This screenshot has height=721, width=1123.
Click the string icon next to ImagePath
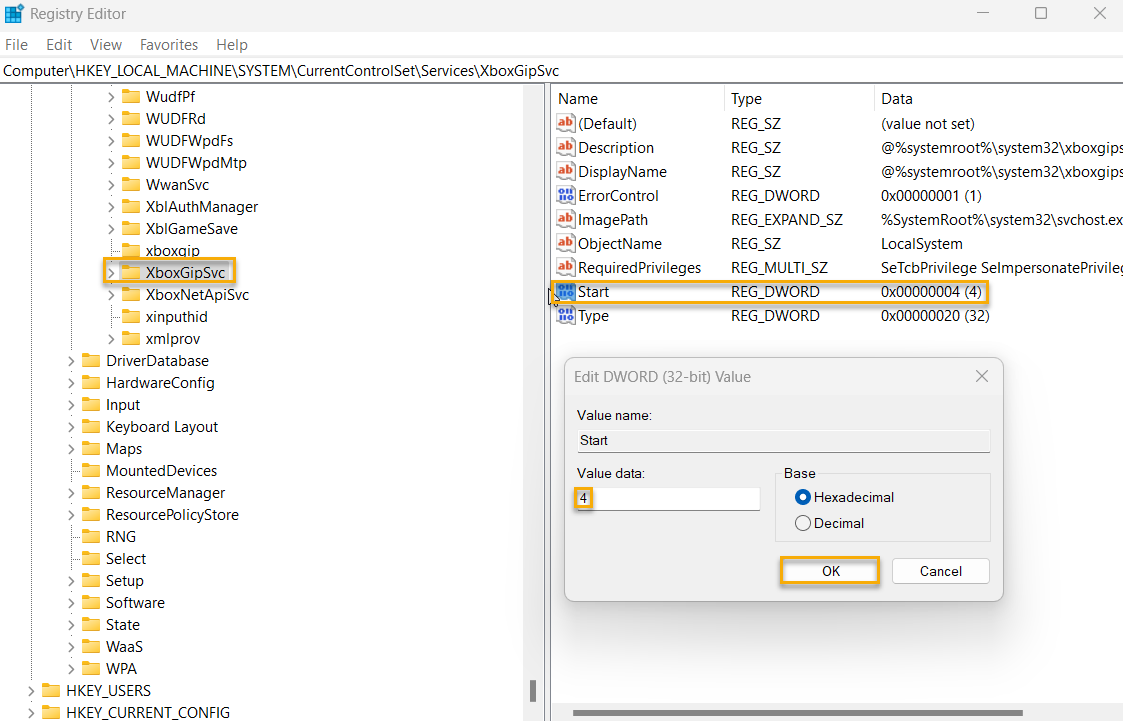point(566,220)
